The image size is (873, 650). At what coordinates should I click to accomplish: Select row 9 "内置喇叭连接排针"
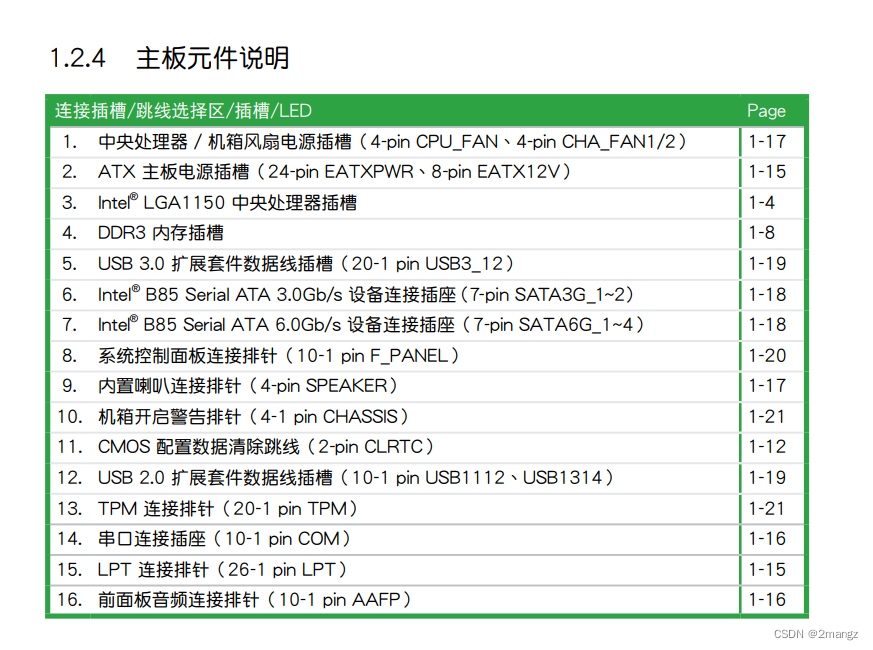coord(170,385)
